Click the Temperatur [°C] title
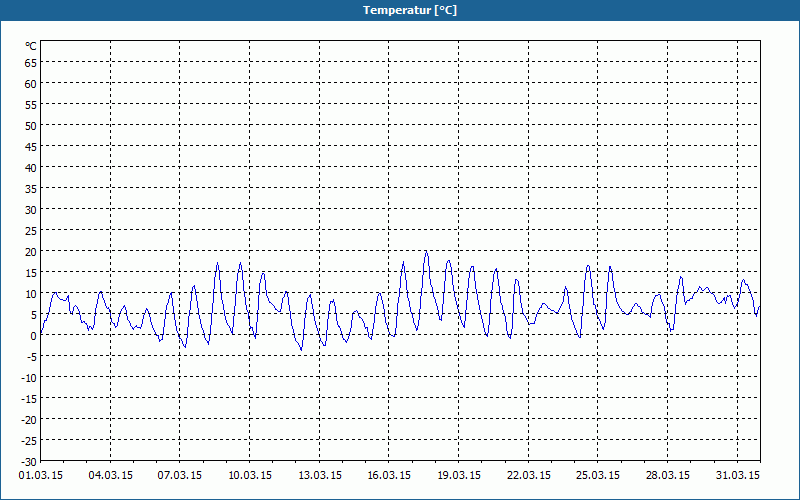 pos(410,10)
